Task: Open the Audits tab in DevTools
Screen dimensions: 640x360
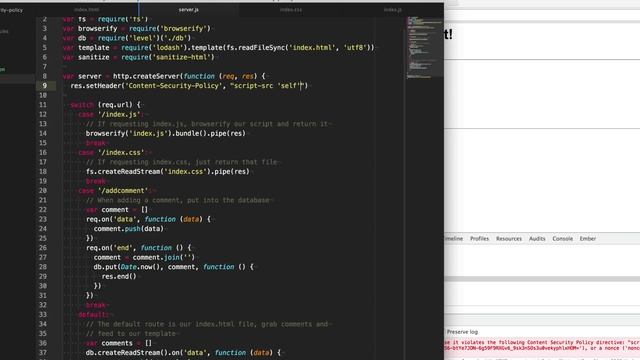Action: 537,239
